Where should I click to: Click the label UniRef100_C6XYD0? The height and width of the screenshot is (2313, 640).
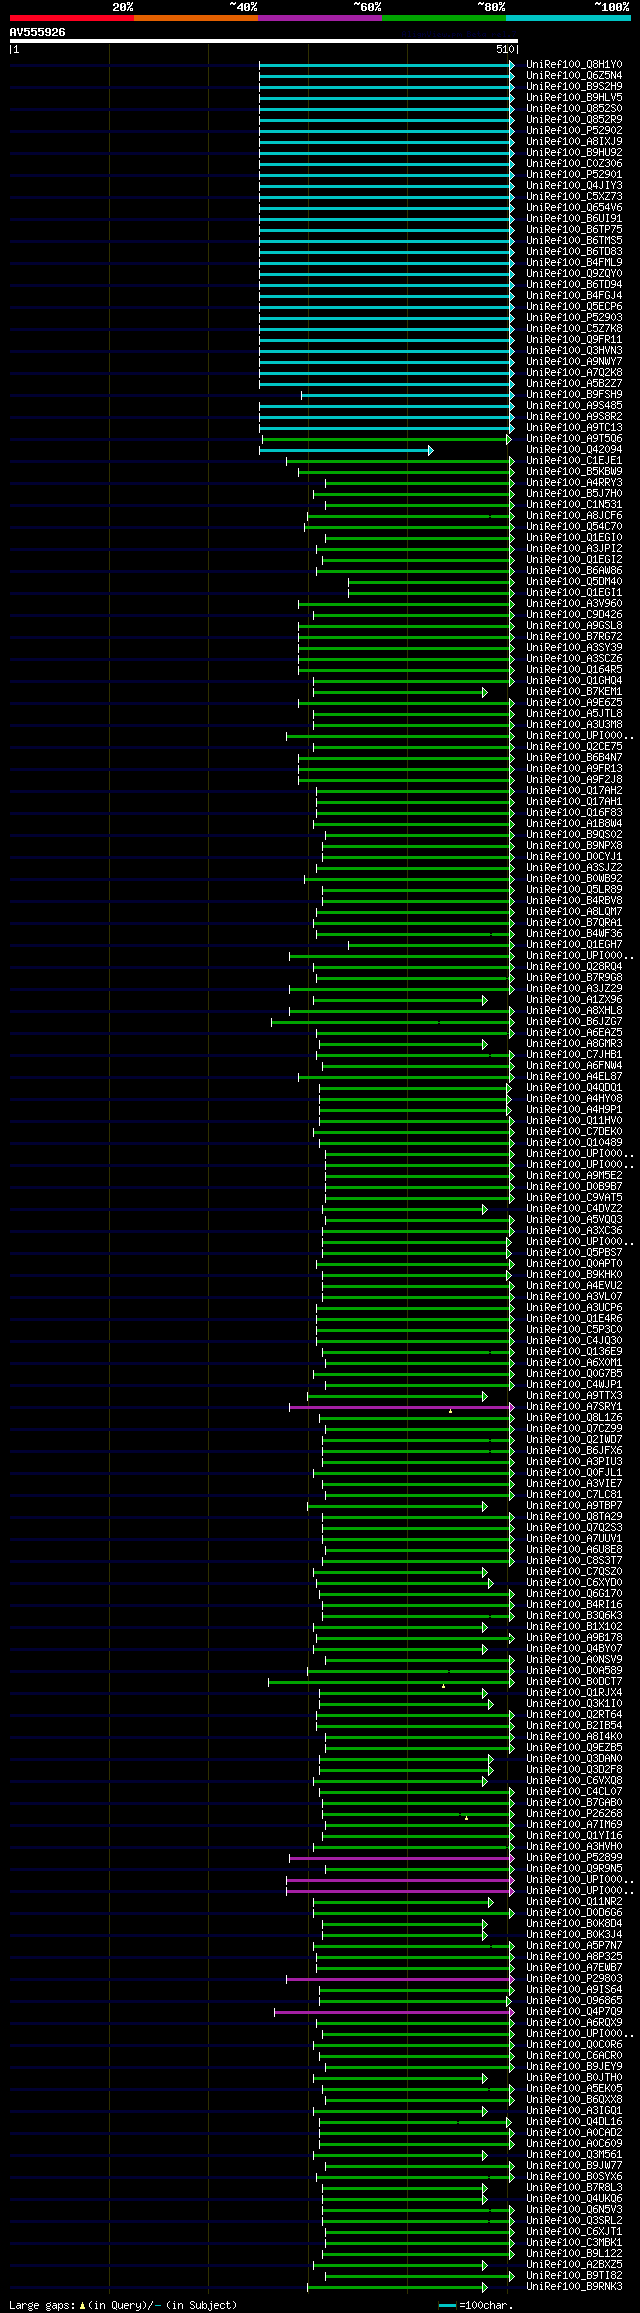tap(574, 1583)
